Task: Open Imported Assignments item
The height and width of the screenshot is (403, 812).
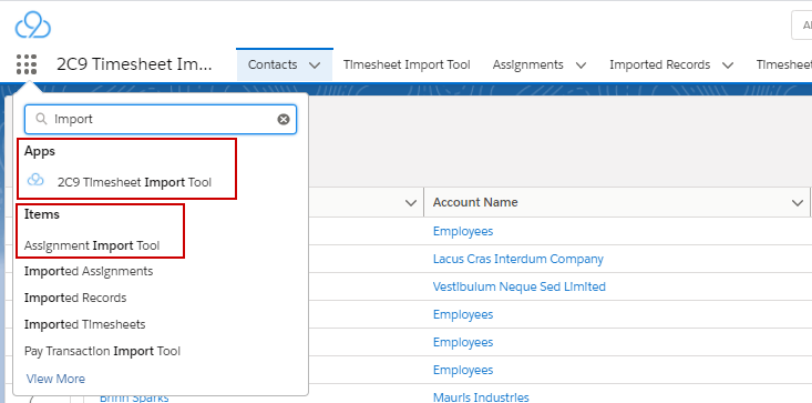Action: tap(89, 271)
